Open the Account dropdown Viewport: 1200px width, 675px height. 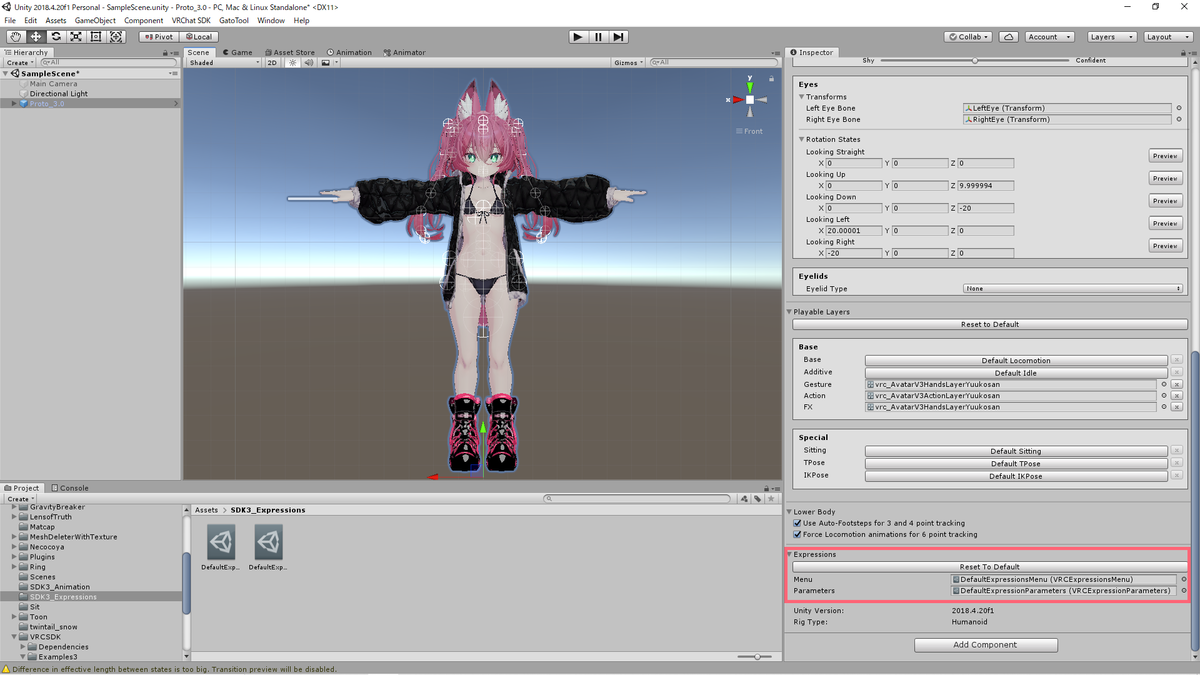point(1049,37)
